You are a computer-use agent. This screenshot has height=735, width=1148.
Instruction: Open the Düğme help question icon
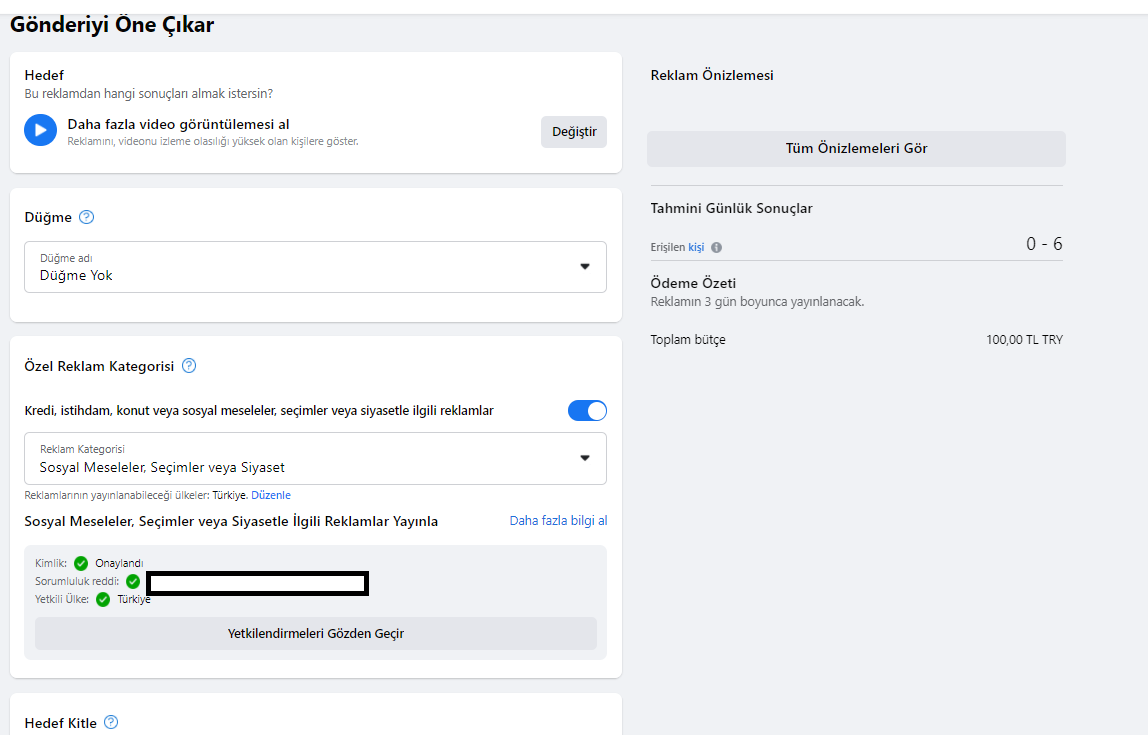pos(86,217)
